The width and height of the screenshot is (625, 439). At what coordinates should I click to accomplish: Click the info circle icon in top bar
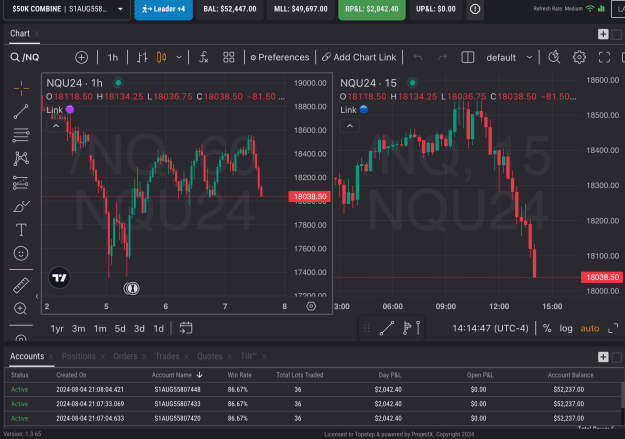[x=475, y=9]
